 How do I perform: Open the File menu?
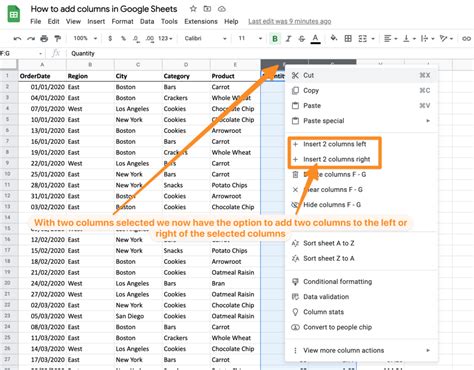pyautogui.click(x=35, y=22)
